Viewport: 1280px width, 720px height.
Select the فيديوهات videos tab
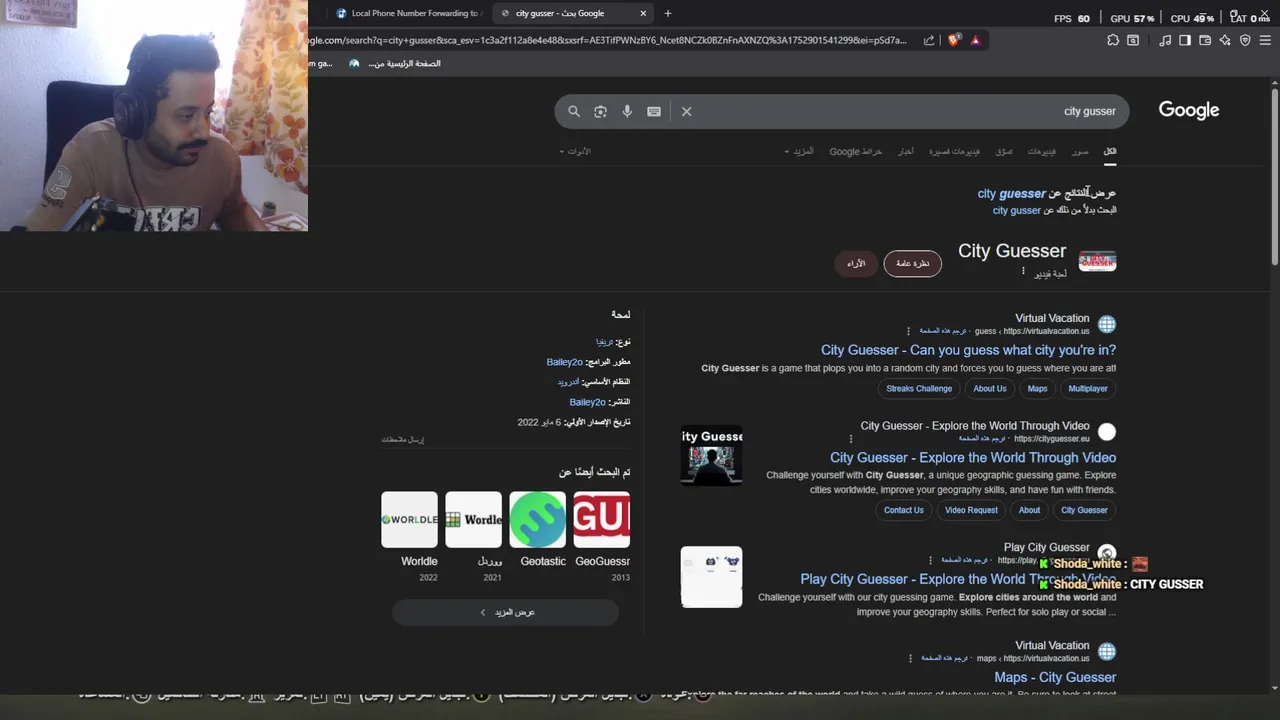(1041, 151)
